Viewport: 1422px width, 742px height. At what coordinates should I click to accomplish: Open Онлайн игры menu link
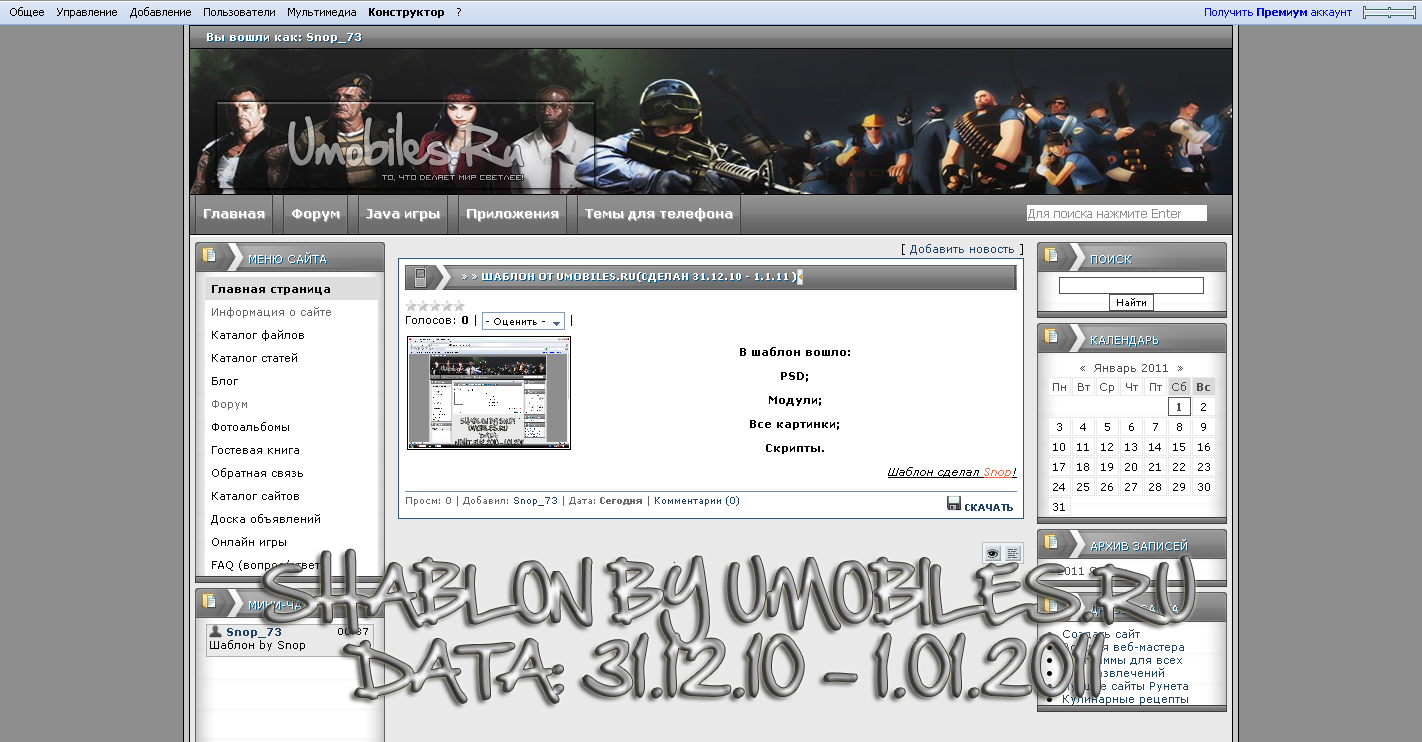click(x=248, y=542)
